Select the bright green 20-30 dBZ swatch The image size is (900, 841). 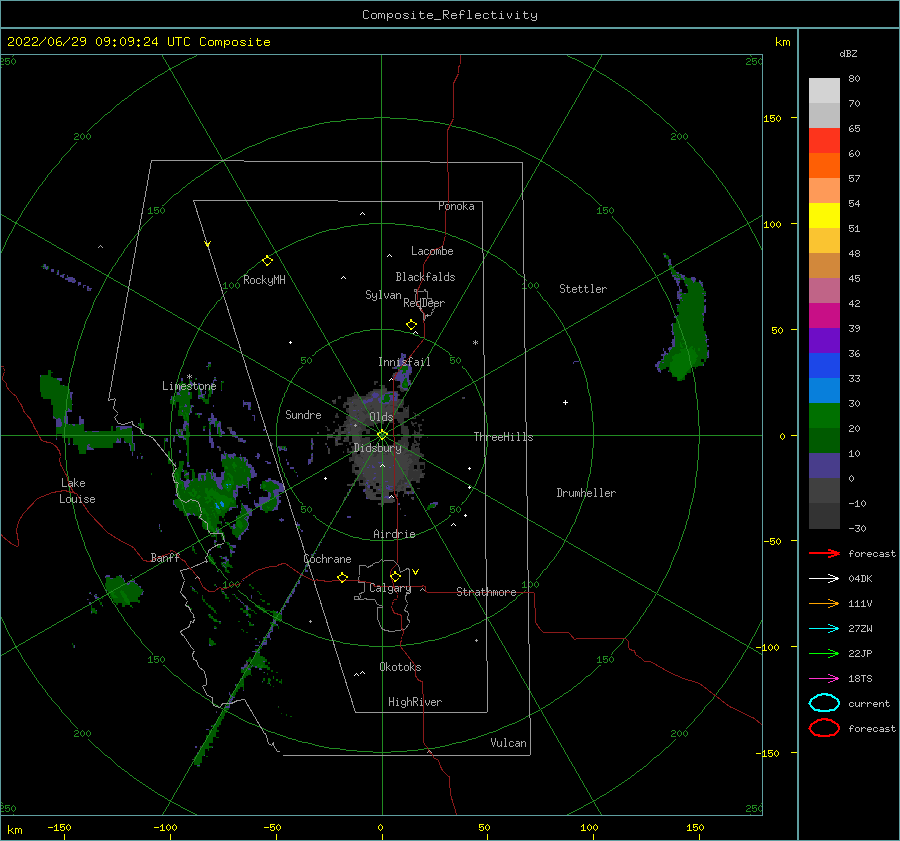tap(824, 416)
